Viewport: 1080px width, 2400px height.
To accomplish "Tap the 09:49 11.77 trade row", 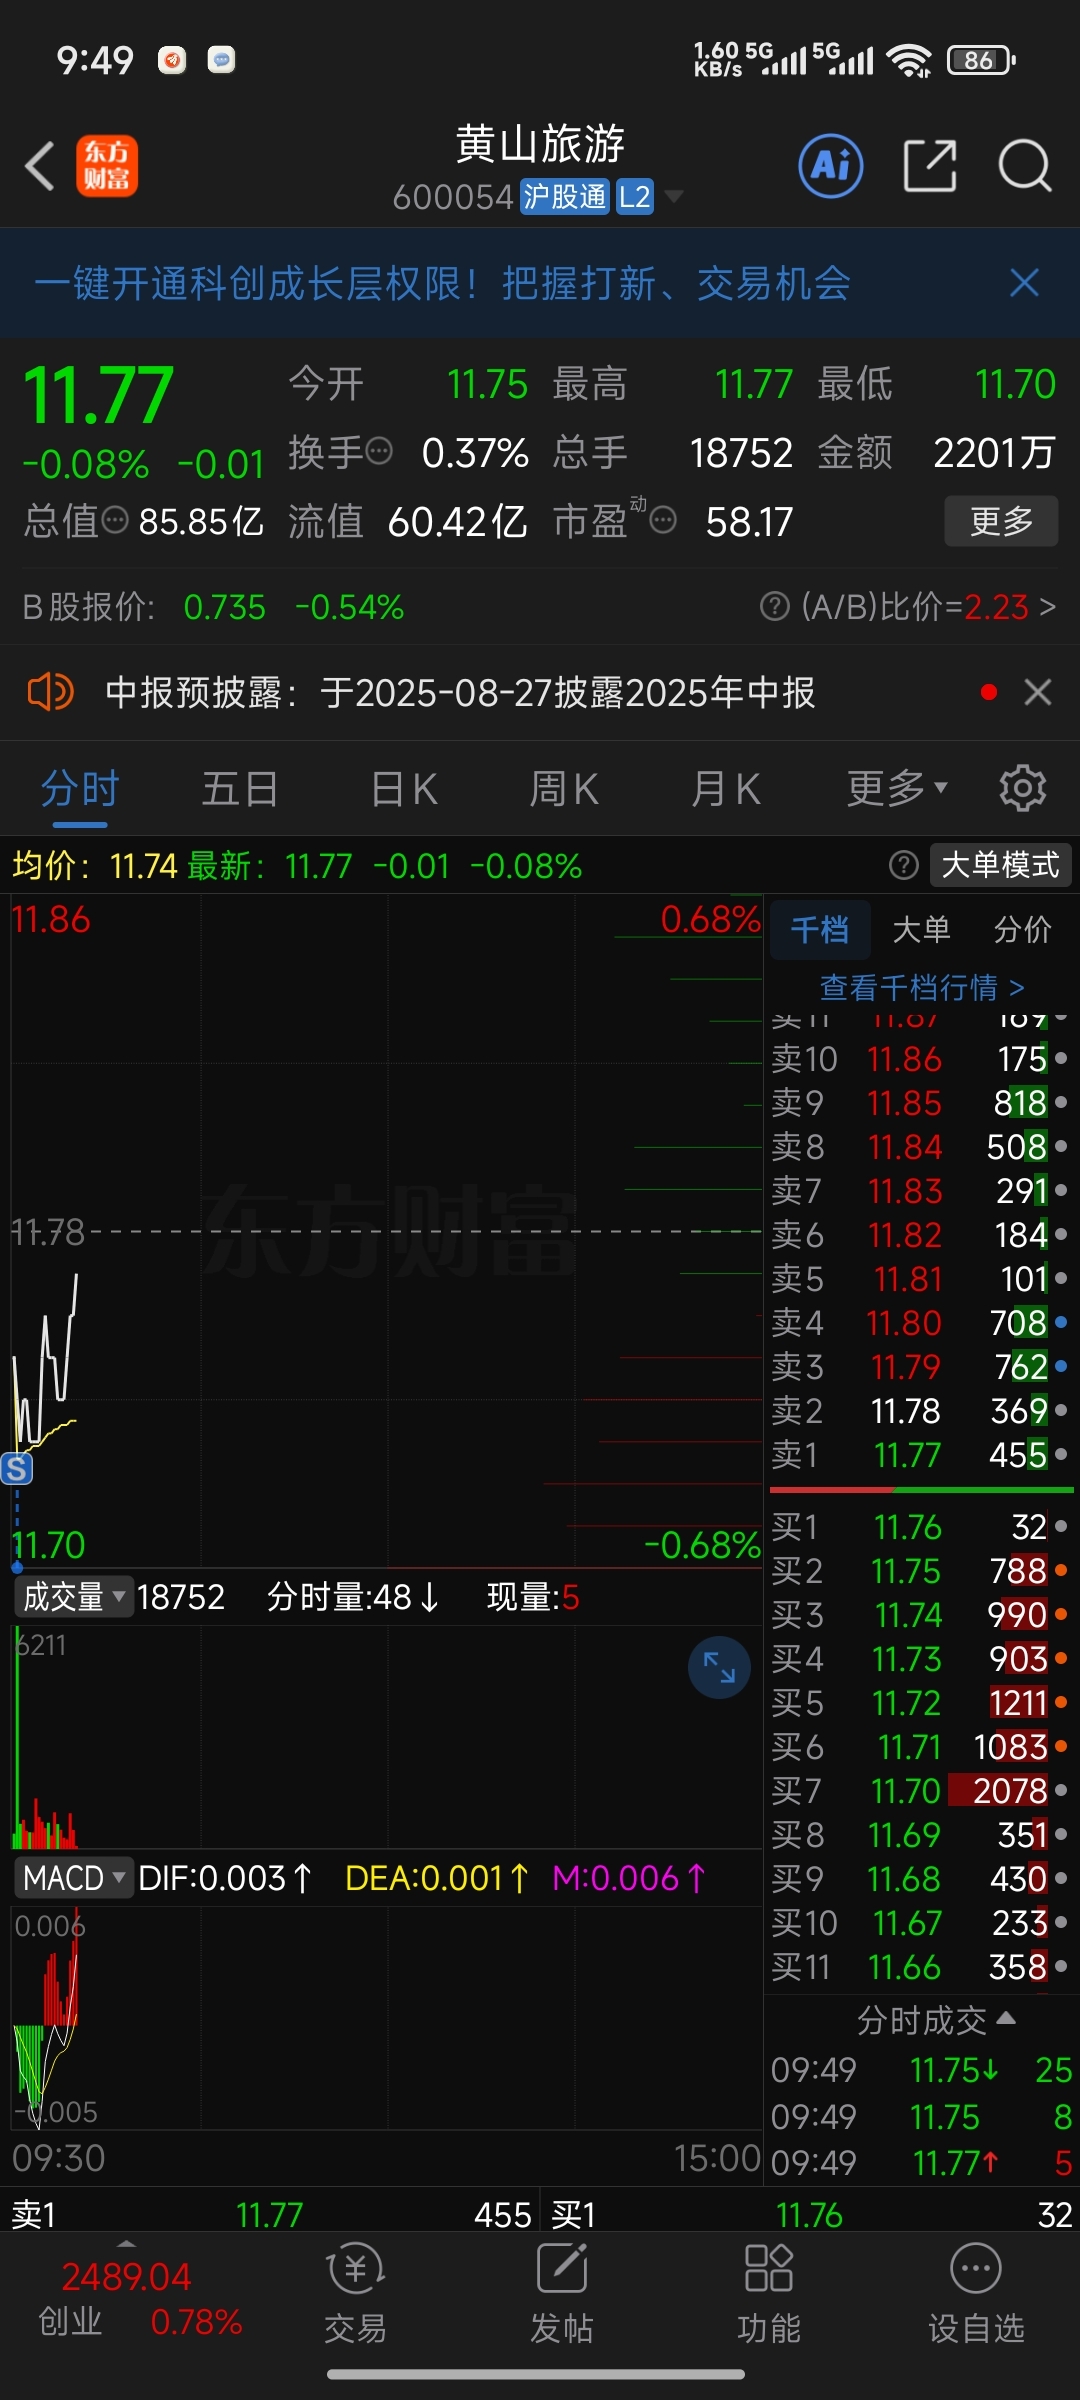I will [921, 2163].
